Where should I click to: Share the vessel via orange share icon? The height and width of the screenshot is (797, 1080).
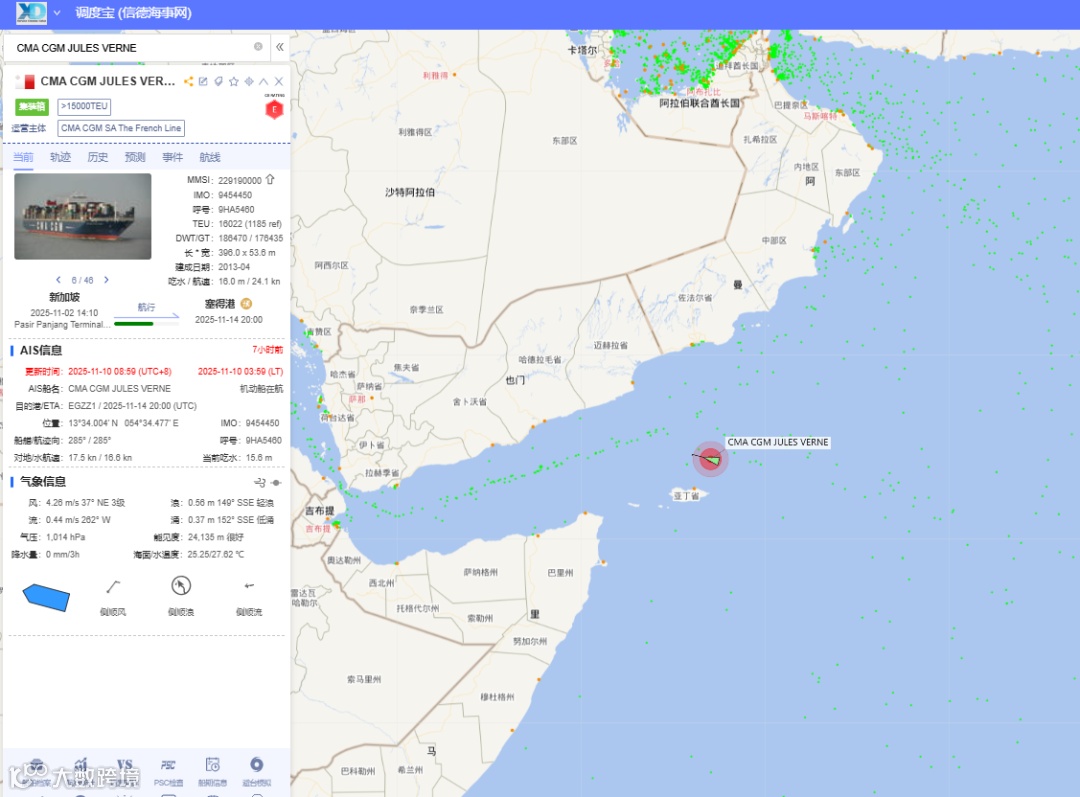pyautogui.click(x=188, y=81)
